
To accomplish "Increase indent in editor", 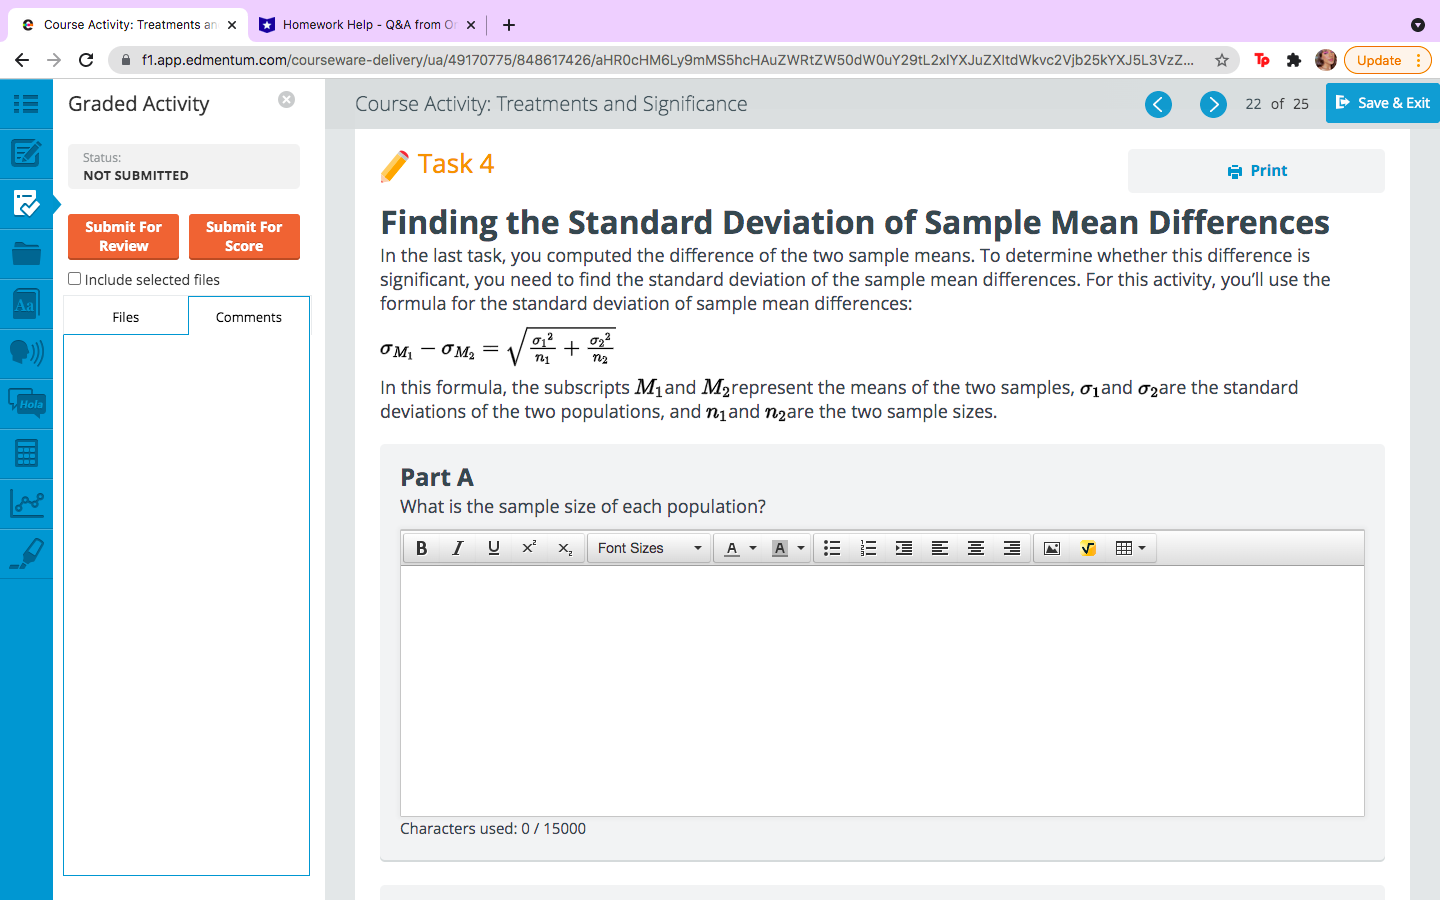I will (x=904, y=548).
